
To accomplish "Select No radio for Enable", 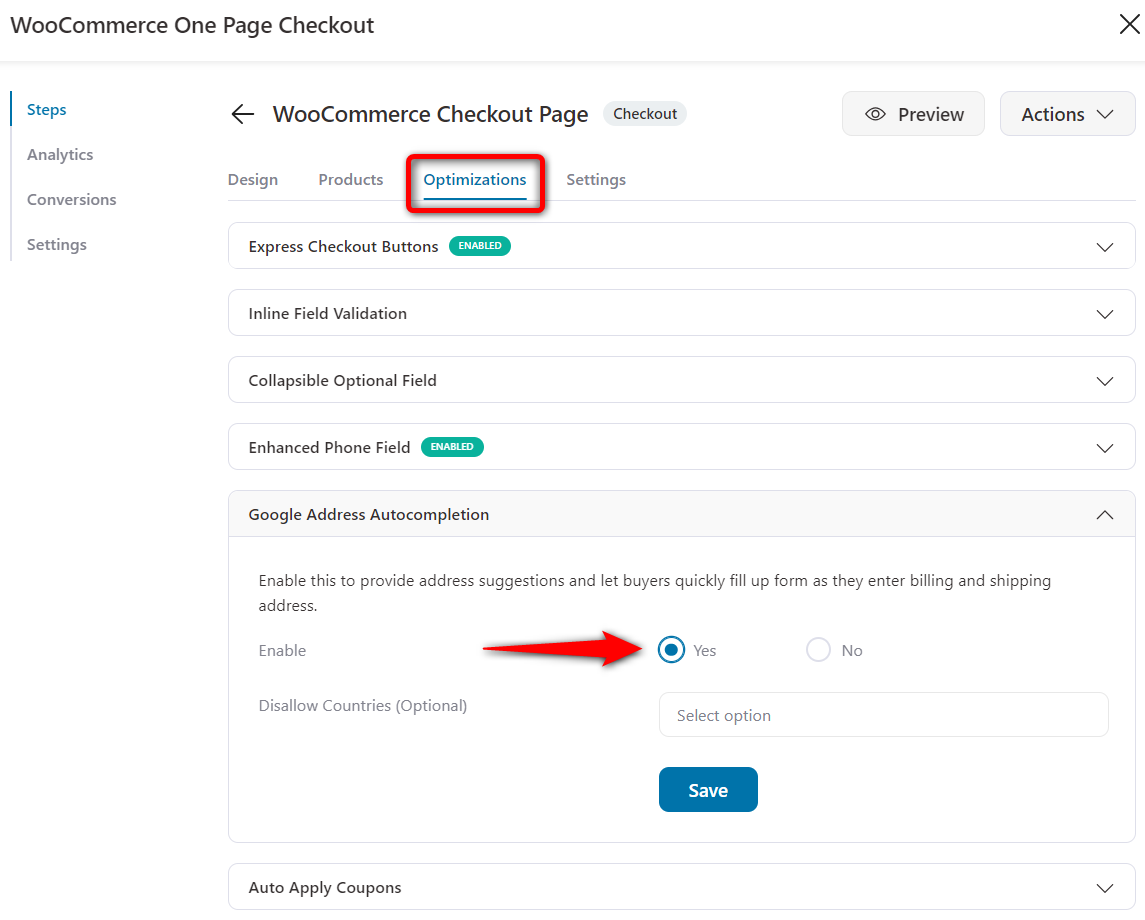I will [818, 650].
